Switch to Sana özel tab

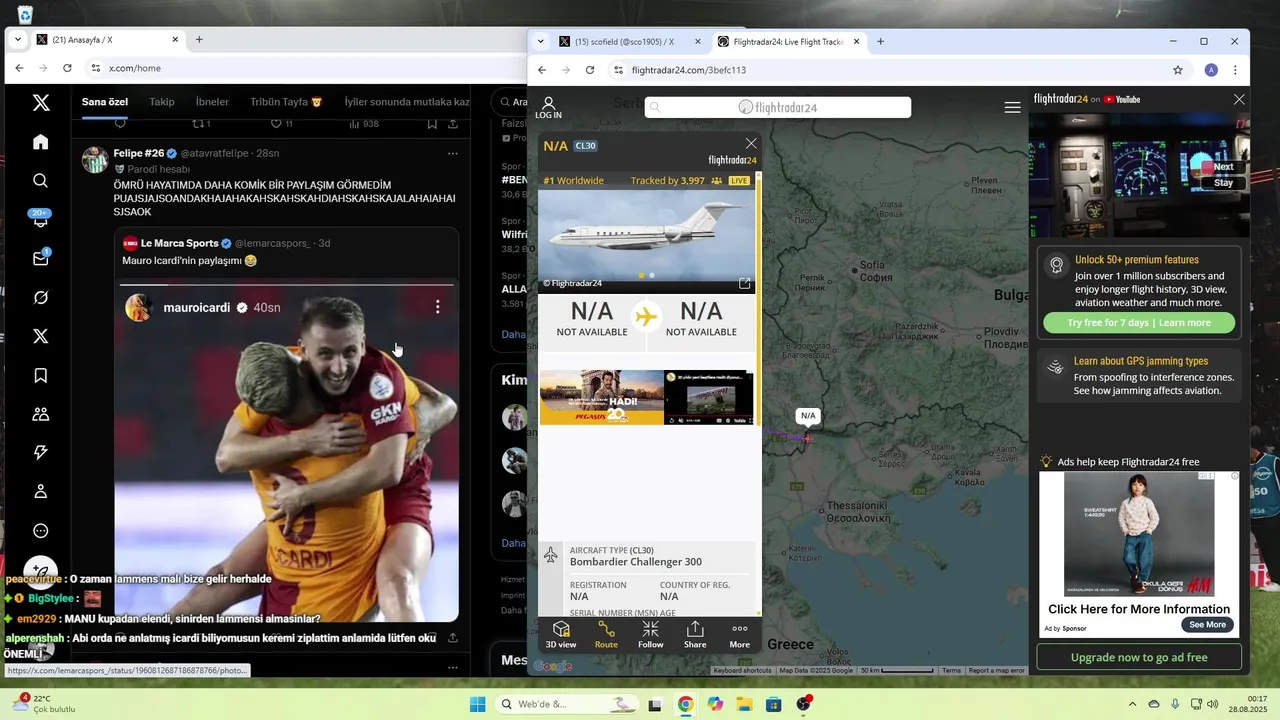pyautogui.click(x=105, y=102)
